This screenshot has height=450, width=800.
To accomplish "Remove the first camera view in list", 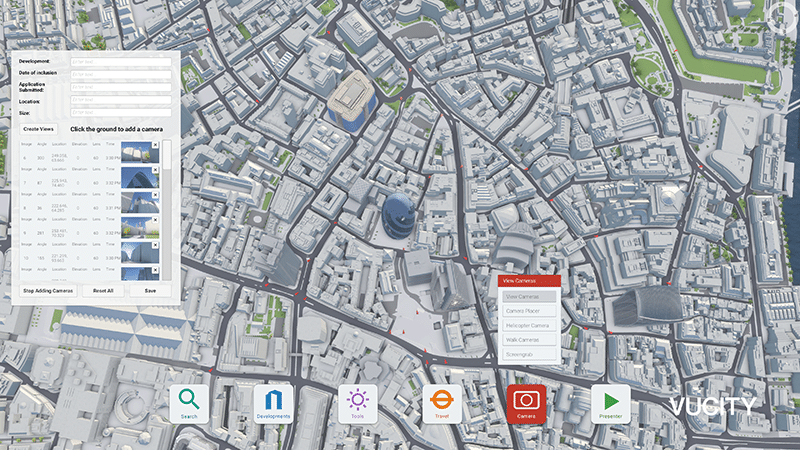I will [155, 146].
